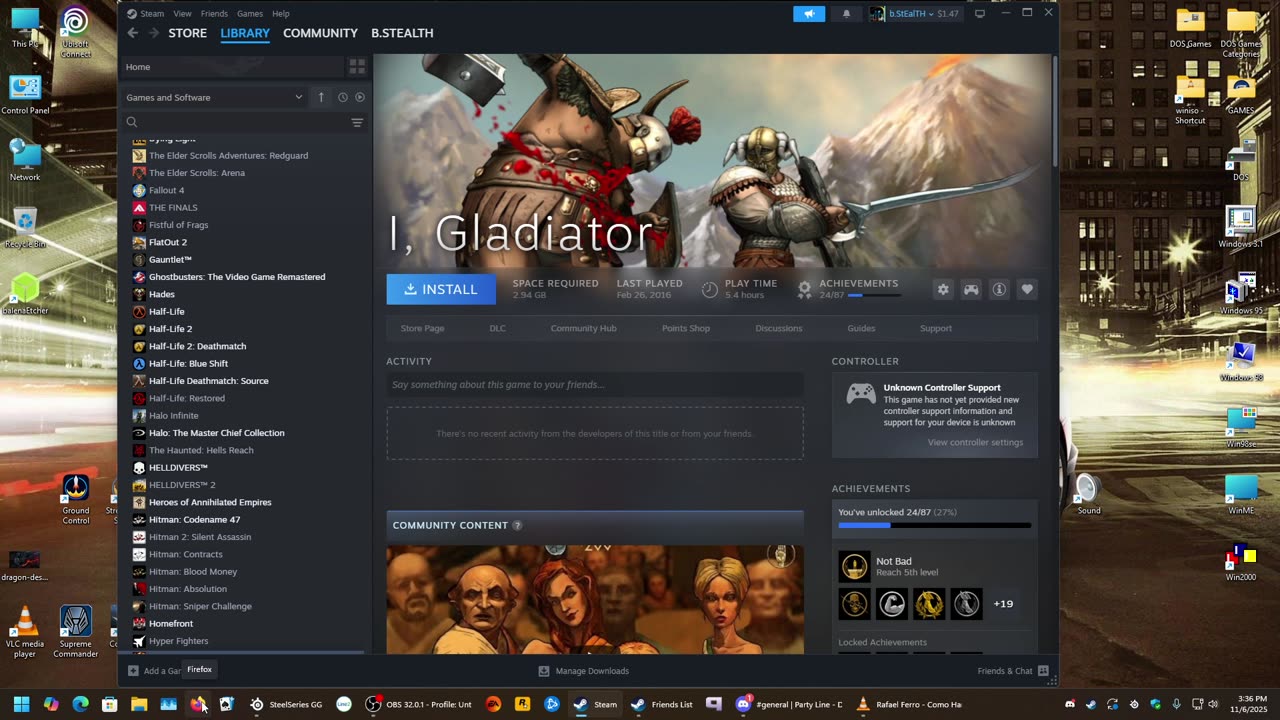Click the activity comment input field

click(595, 385)
